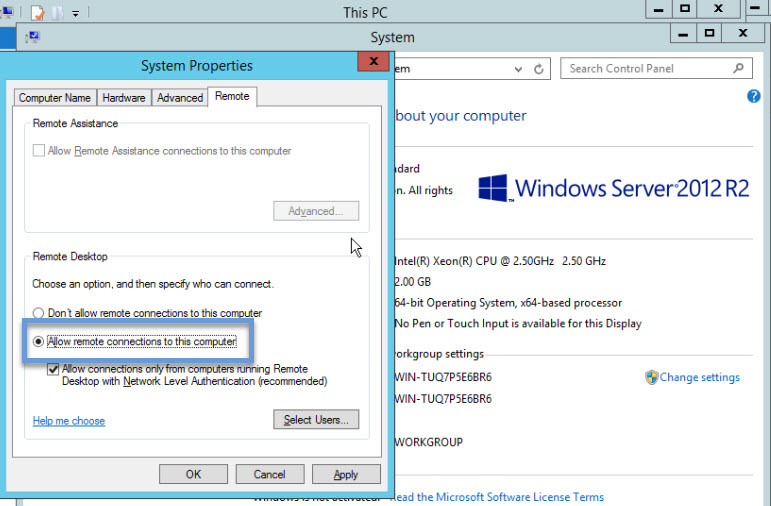Image resolution: width=771 pixels, height=506 pixels.
Task: Click the shield icon next to Change settings
Action: (x=651, y=377)
